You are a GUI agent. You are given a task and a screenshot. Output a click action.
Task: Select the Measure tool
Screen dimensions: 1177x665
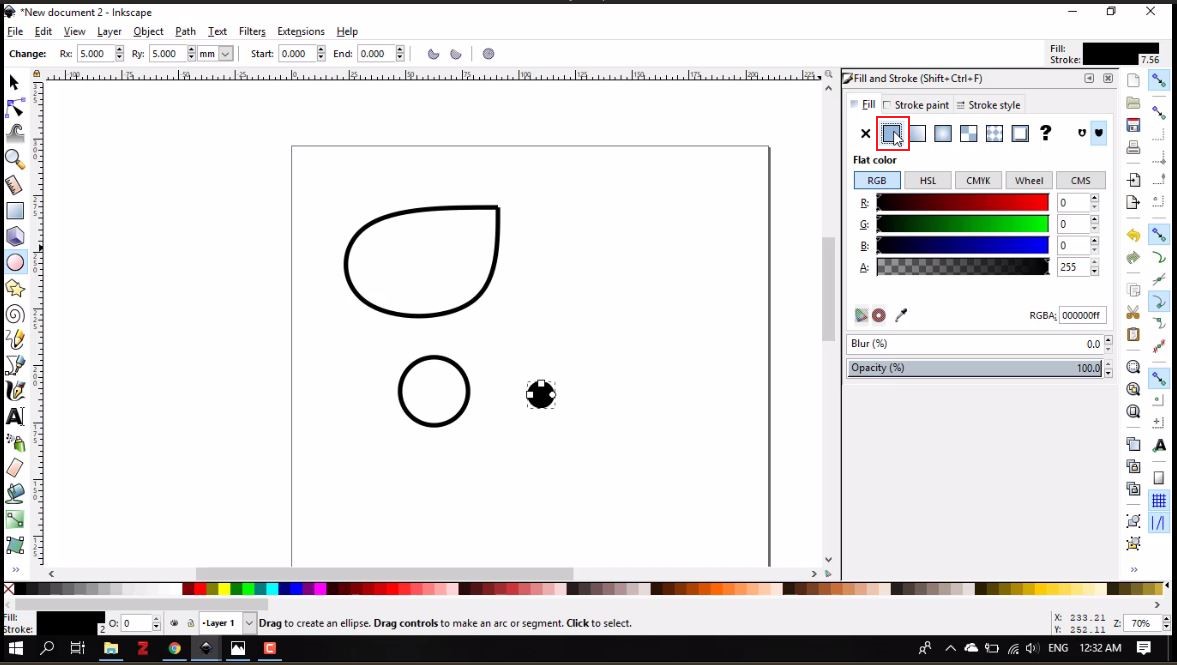pyautogui.click(x=14, y=185)
